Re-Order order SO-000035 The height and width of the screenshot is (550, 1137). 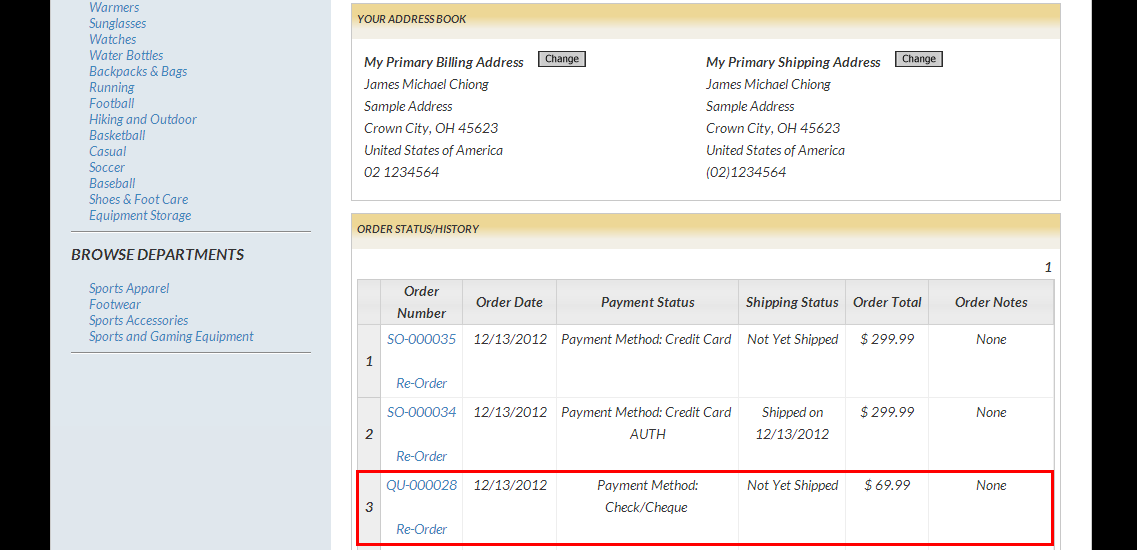(x=421, y=383)
